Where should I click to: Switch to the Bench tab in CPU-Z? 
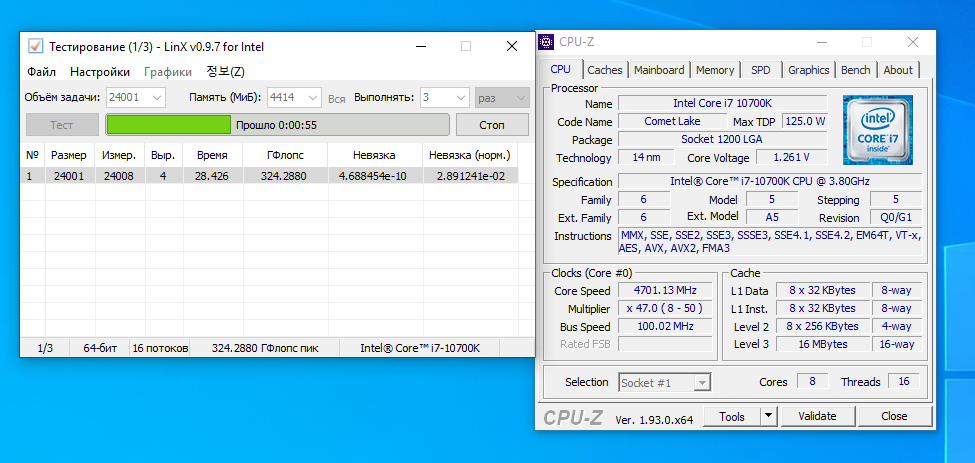point(856,70)
